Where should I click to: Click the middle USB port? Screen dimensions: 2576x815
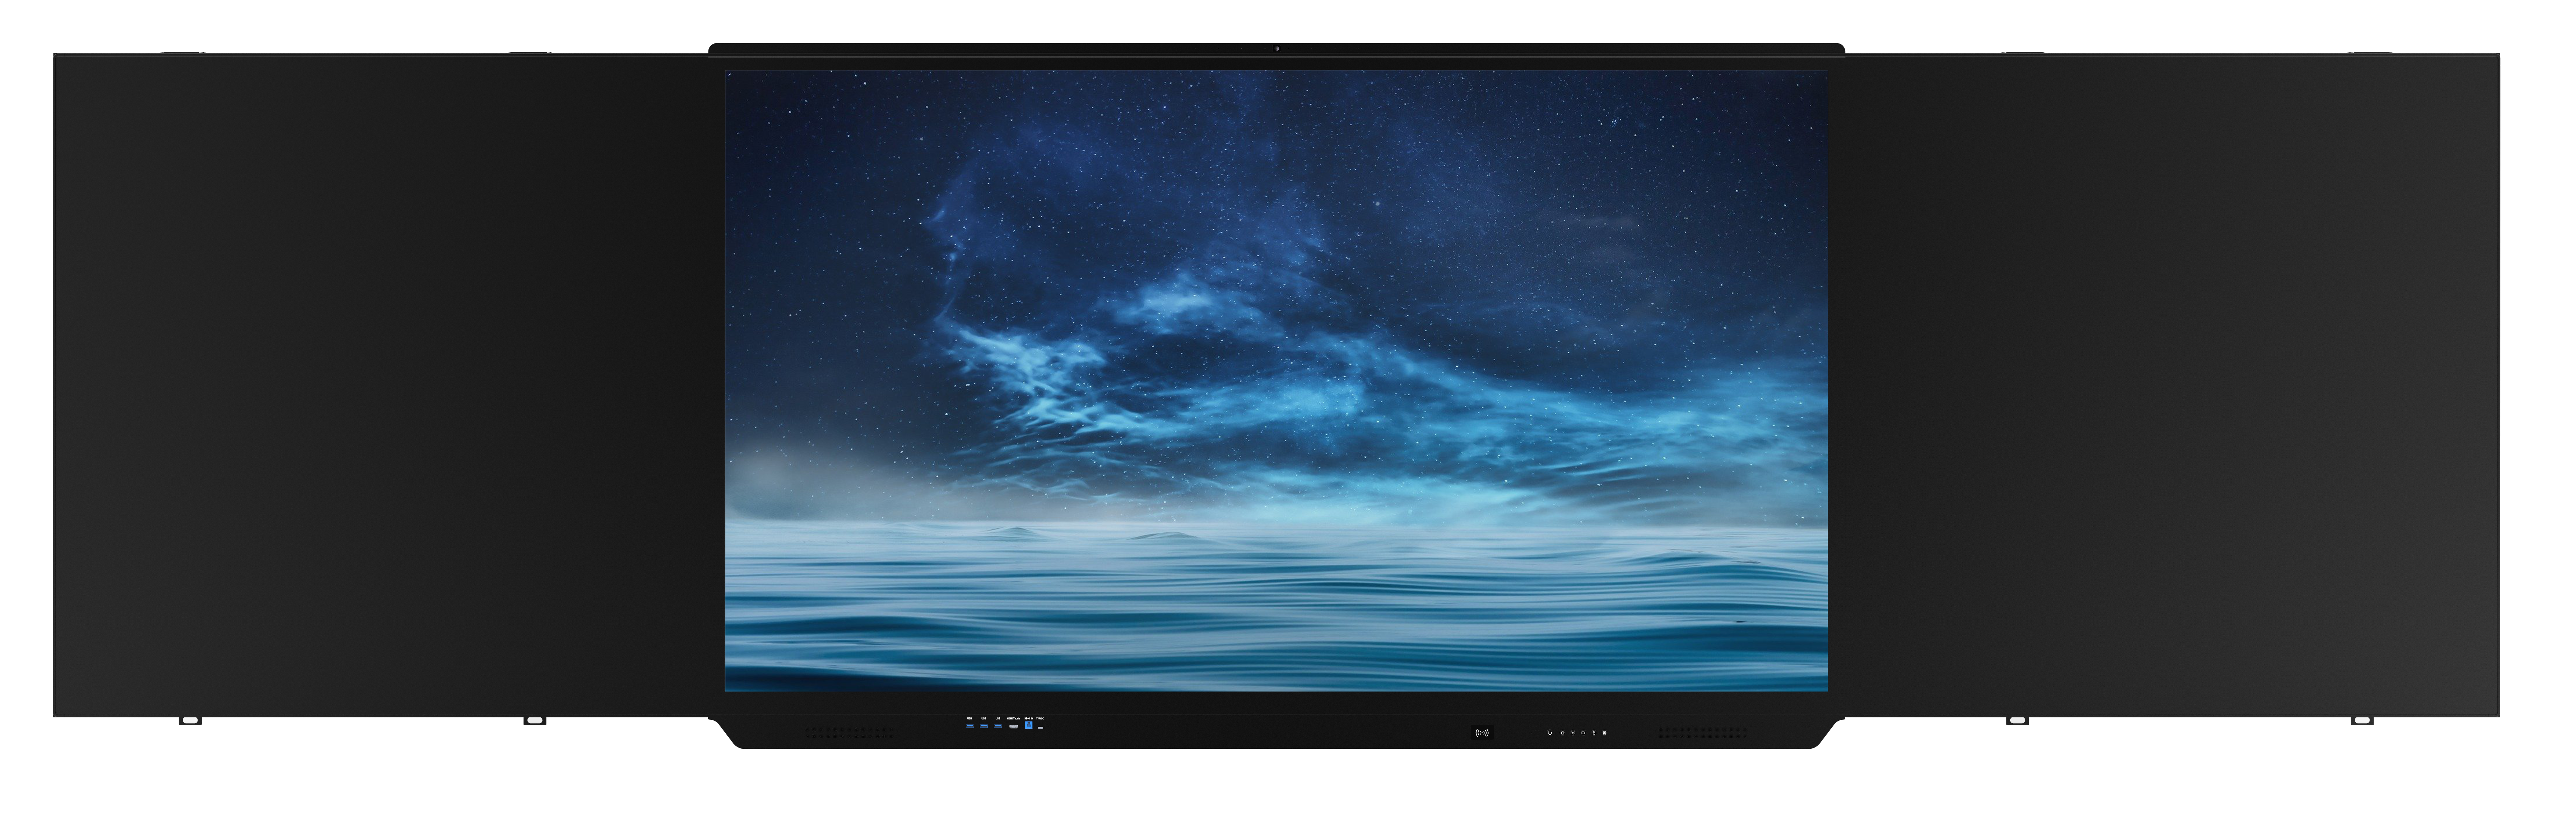(984, 726)
